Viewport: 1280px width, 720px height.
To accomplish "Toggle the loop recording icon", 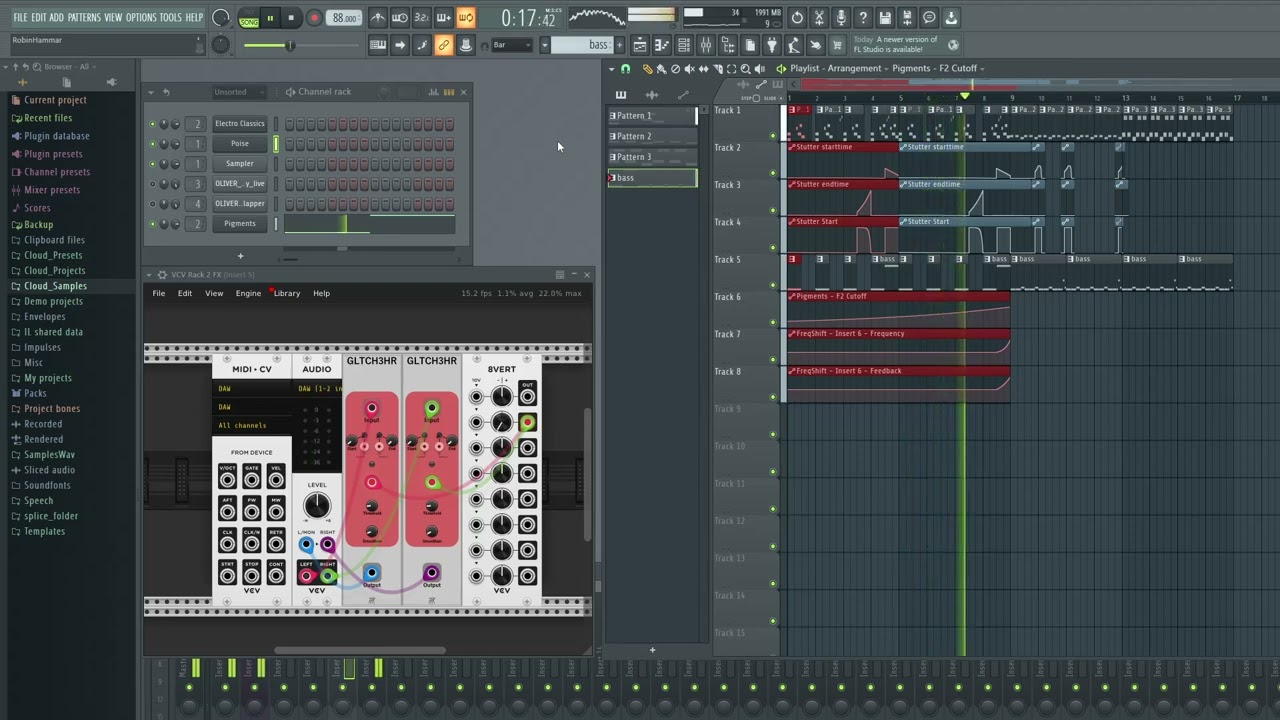I will click(465, 18).
